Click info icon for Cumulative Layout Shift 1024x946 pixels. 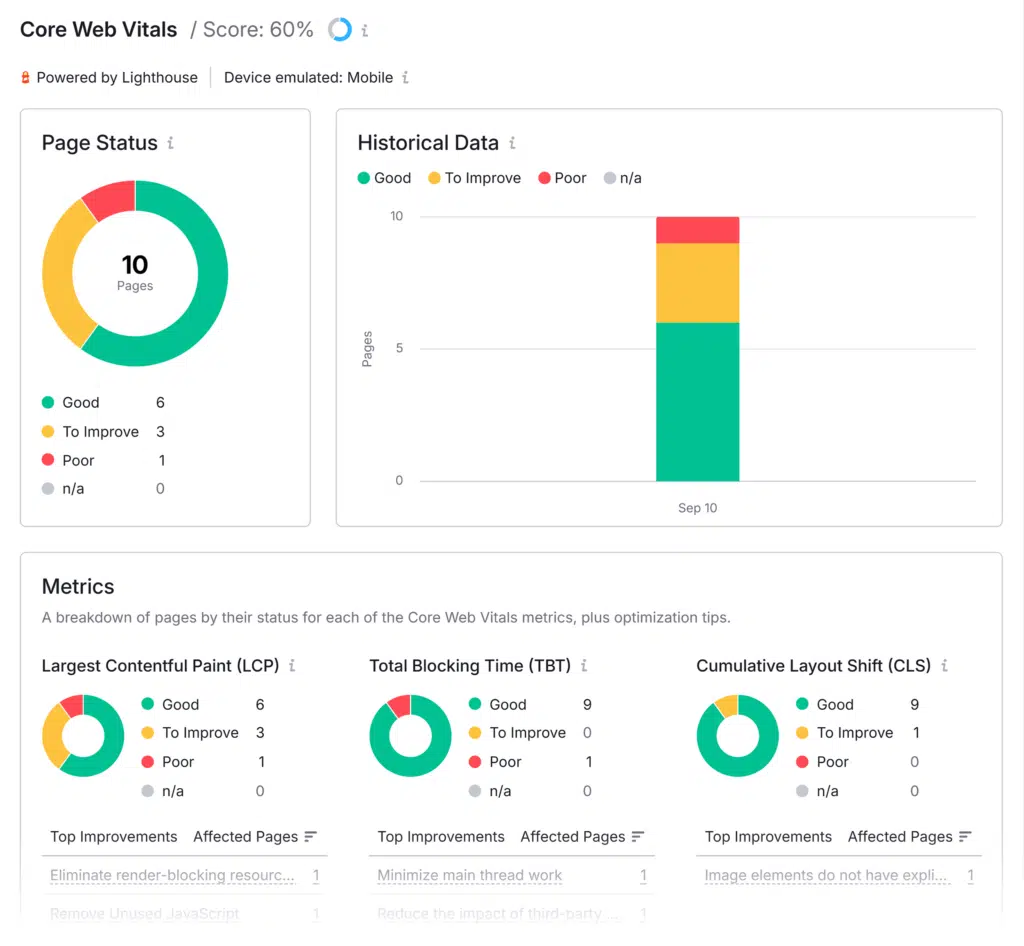click(x=944, y=665)
